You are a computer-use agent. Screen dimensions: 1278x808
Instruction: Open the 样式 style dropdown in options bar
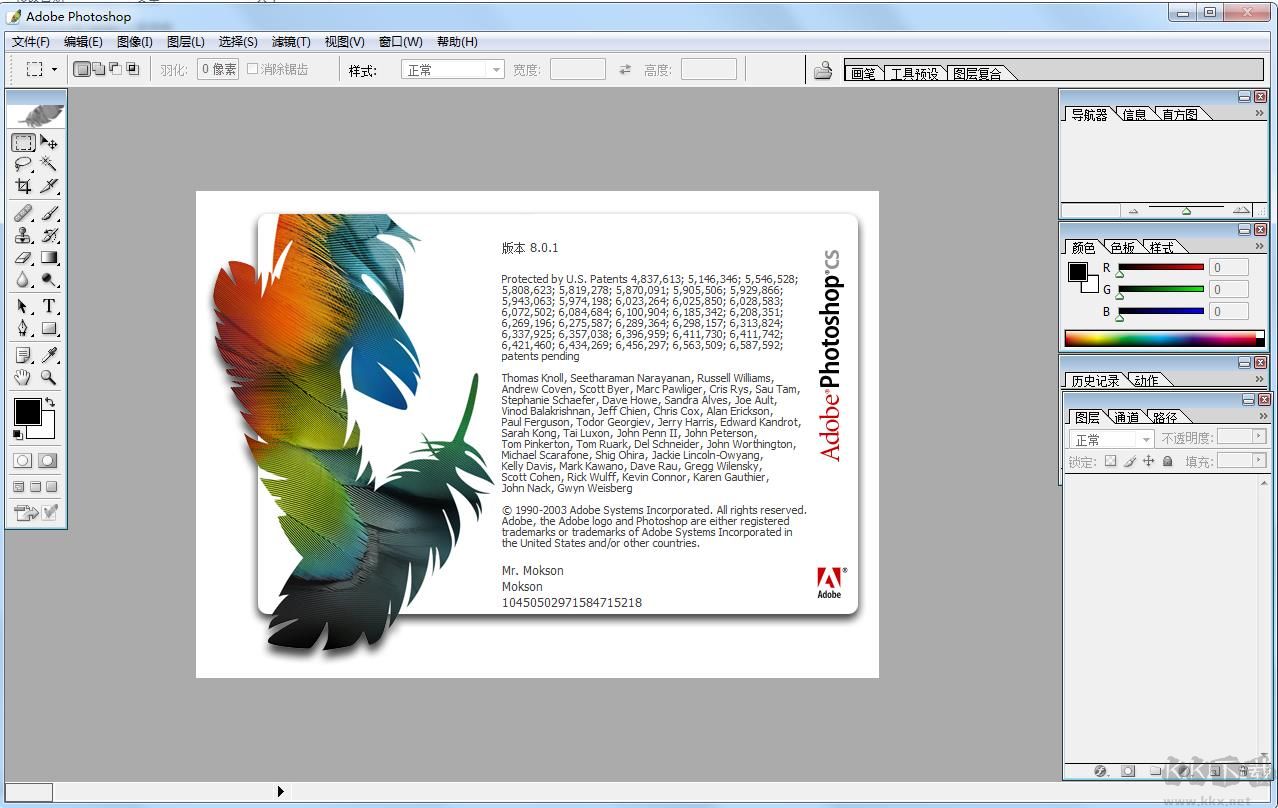pyautogui.click(x=453, y=70)
